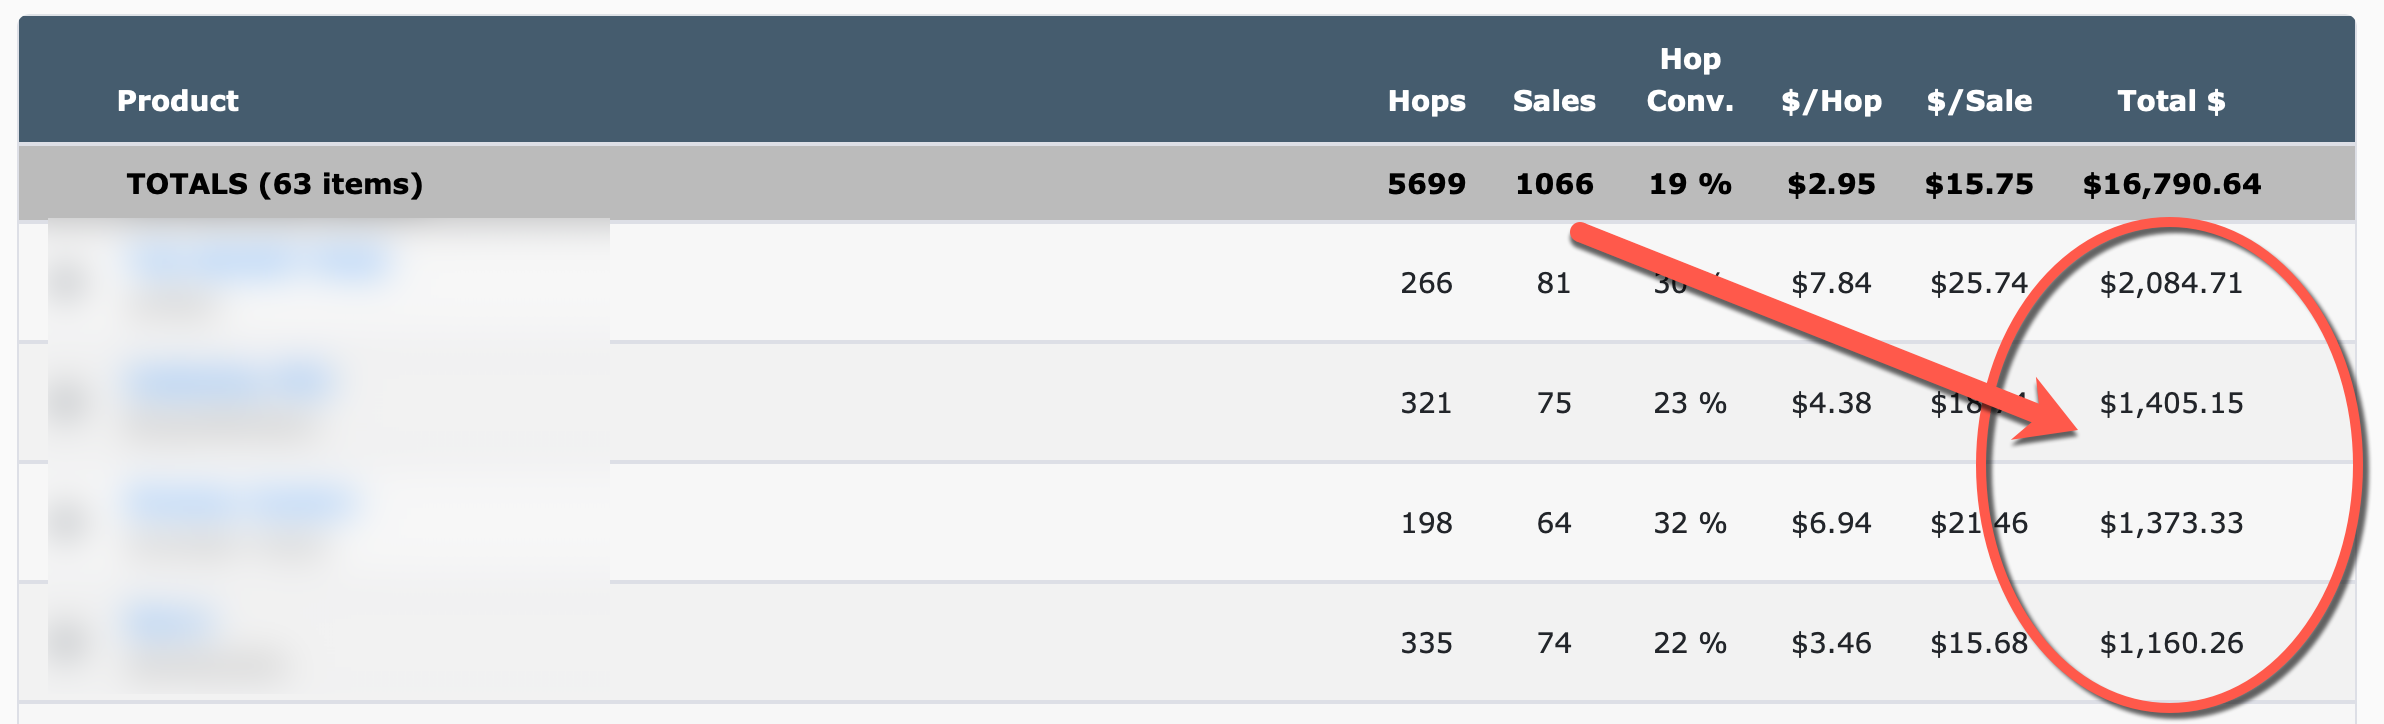Screen dimensions: 2384x724
Task: Sort by the $/Sale column header
Action: pyautogui.click(x=1979, y=101)
